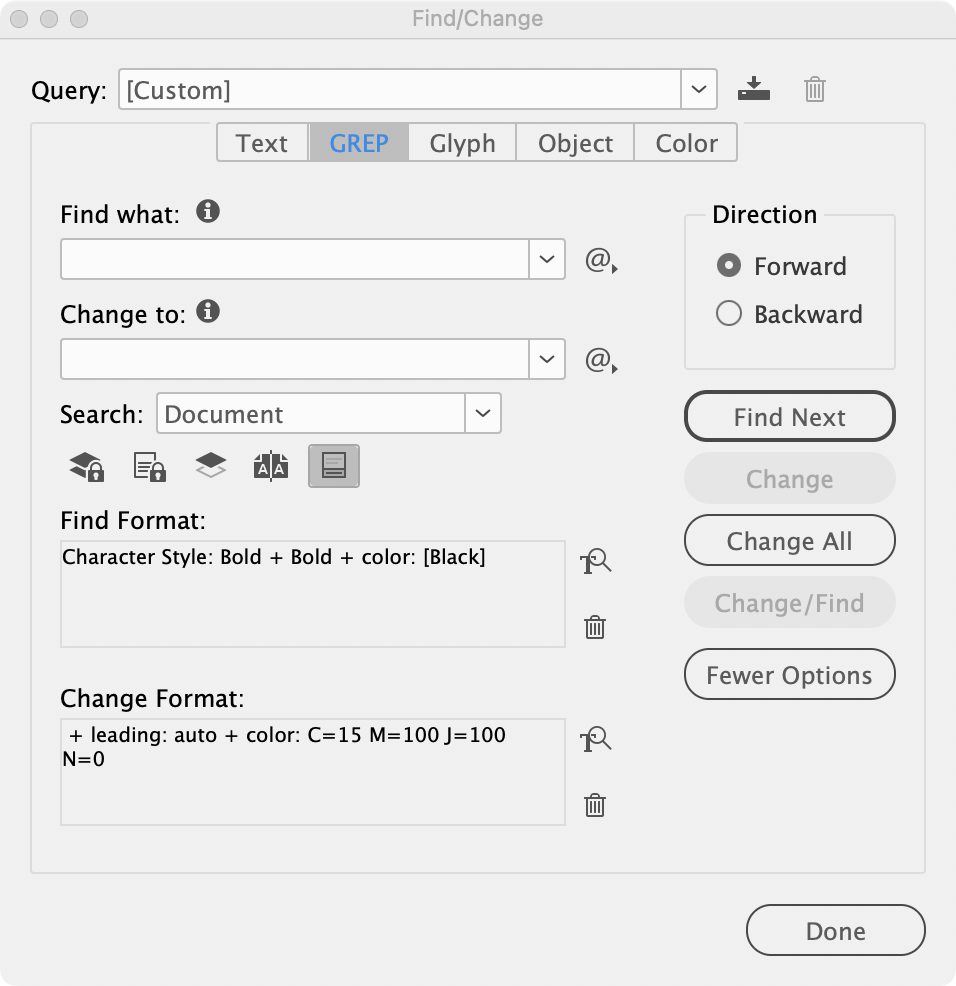Screen dimensions: 956x986
Task: Clear Change Format with its trash icon
Action: pyautogui.click(x=595, y=805)
